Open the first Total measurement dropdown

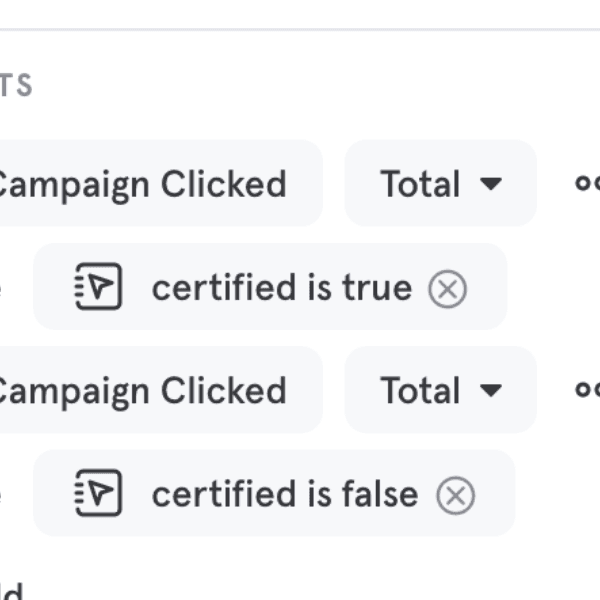click(x=440, y=184)
